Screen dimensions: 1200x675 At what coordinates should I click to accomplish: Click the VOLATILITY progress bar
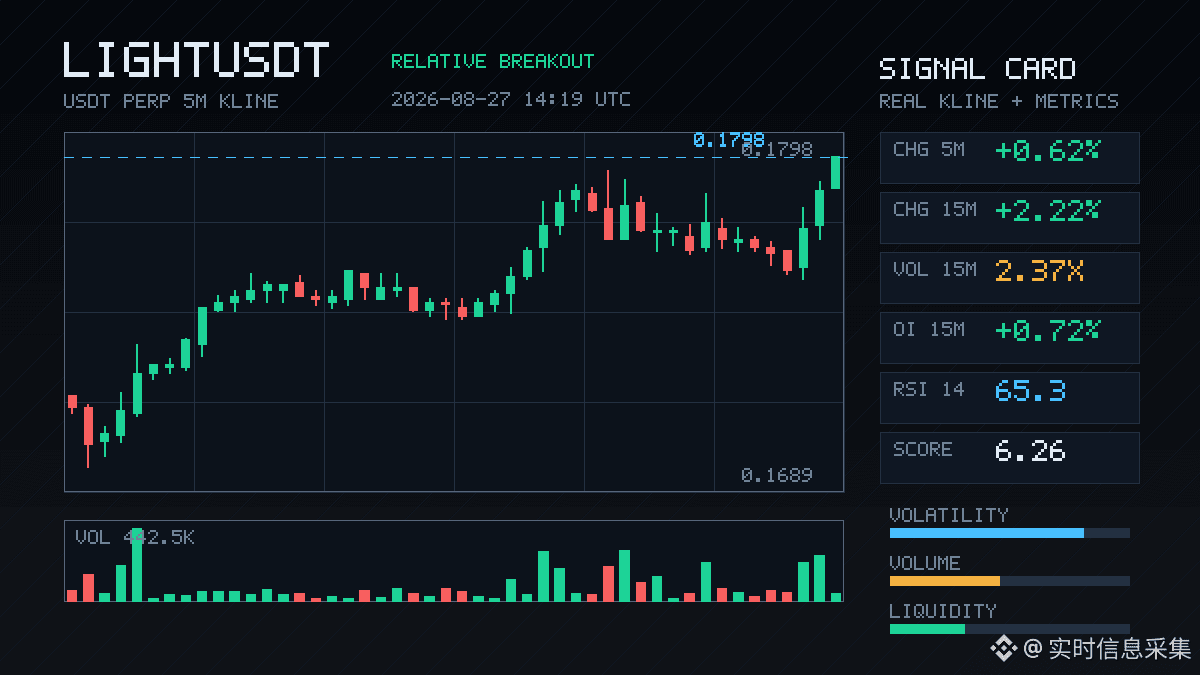point(1009,533)
